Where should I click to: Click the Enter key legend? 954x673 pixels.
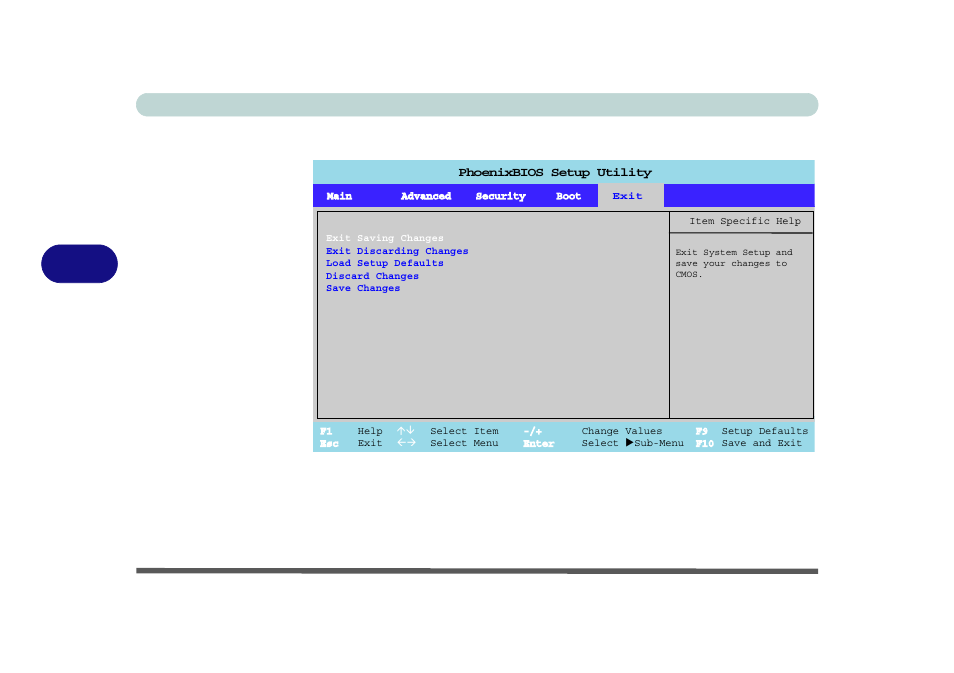click(538, 444)
